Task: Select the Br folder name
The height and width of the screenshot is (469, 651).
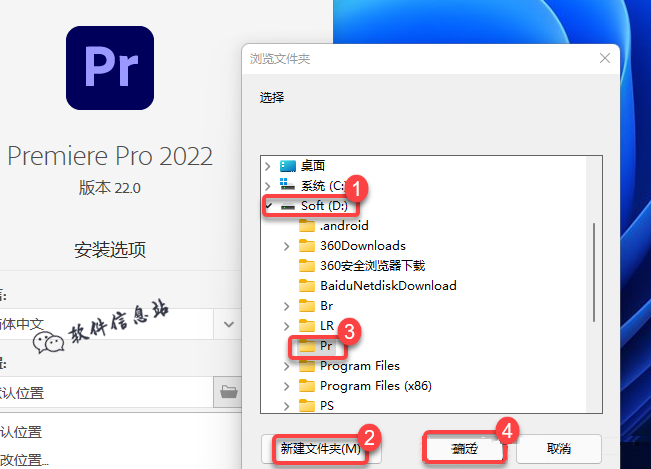Action: click(x=326, y=306)
